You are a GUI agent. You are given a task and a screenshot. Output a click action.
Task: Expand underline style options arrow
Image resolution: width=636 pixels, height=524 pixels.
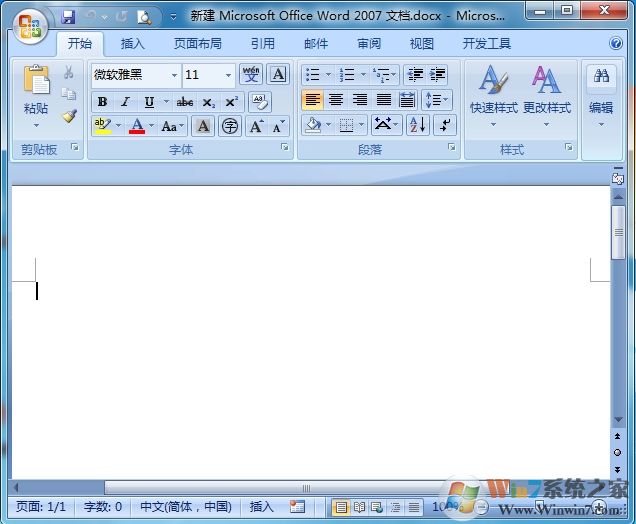(166, 102)
